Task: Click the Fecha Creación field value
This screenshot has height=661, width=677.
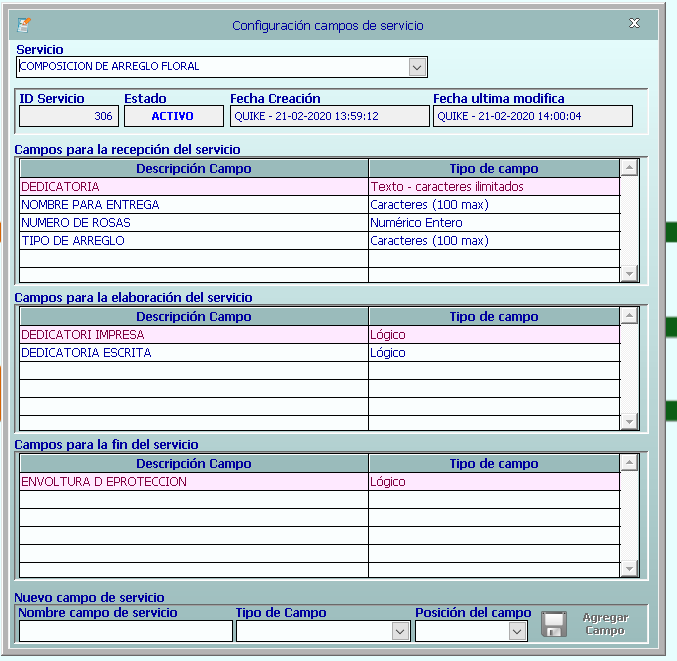Action: 329,116
